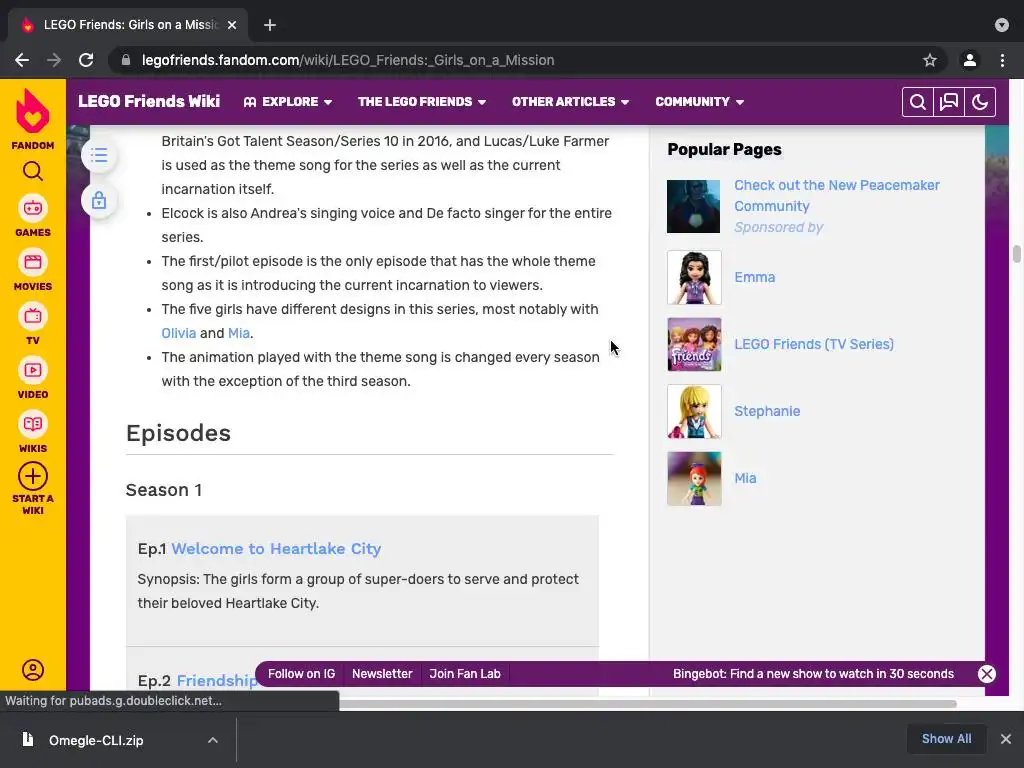Click Show All downloads button
Screen dimensions: 1024x768
tap(946, 739)
